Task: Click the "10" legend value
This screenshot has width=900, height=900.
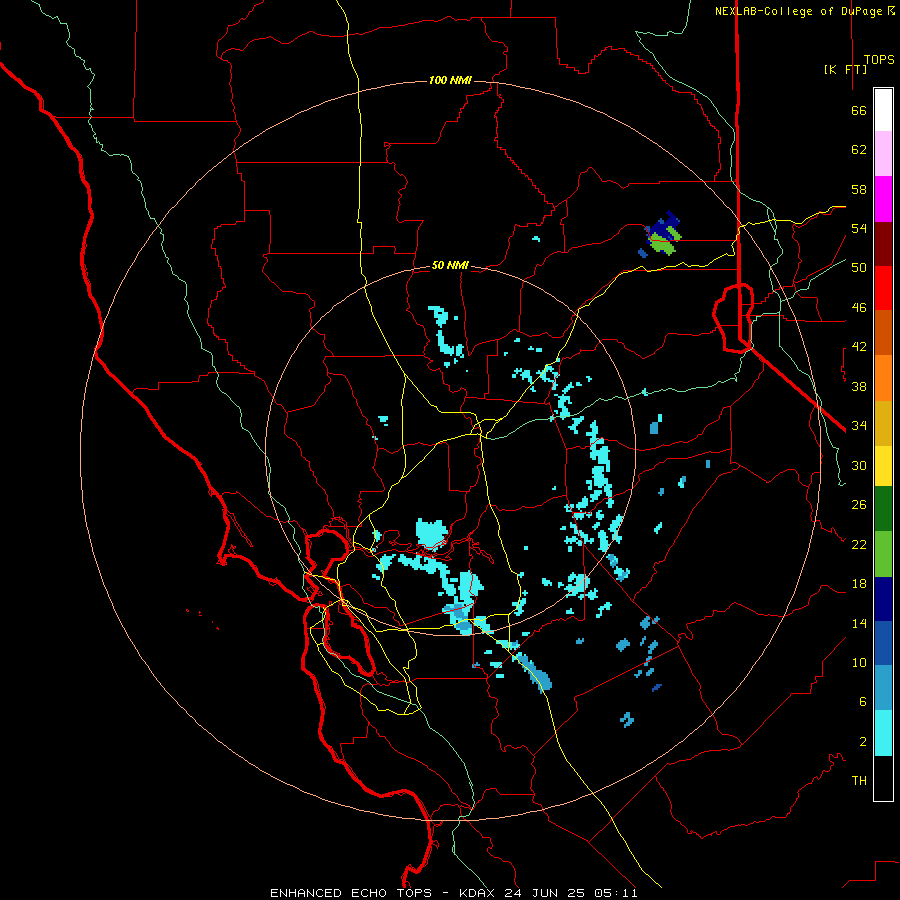Action: pyautogui.click(x=859, y=663)
